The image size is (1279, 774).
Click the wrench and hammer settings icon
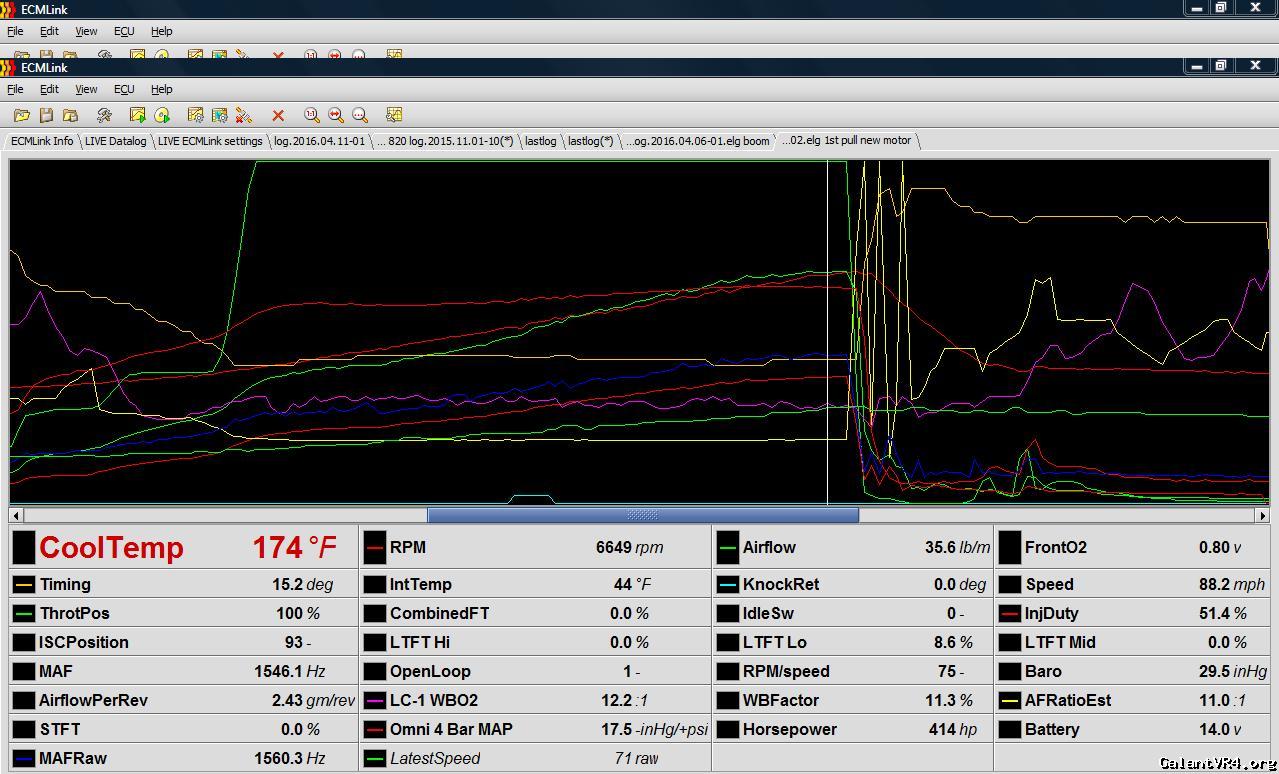[104, 116]
